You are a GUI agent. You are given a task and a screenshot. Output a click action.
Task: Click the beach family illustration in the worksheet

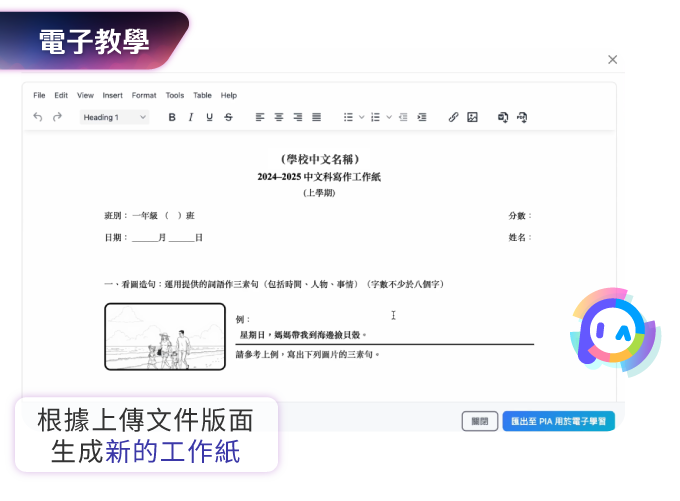coord(165,336)
